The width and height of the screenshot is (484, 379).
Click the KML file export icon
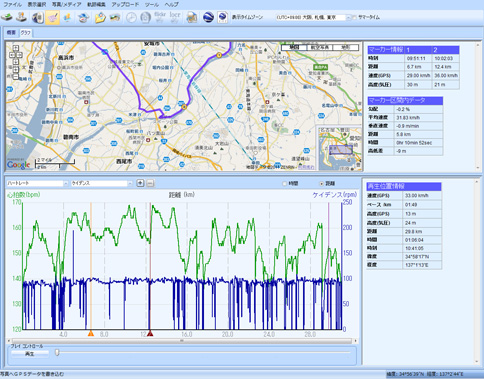(222, 17)
